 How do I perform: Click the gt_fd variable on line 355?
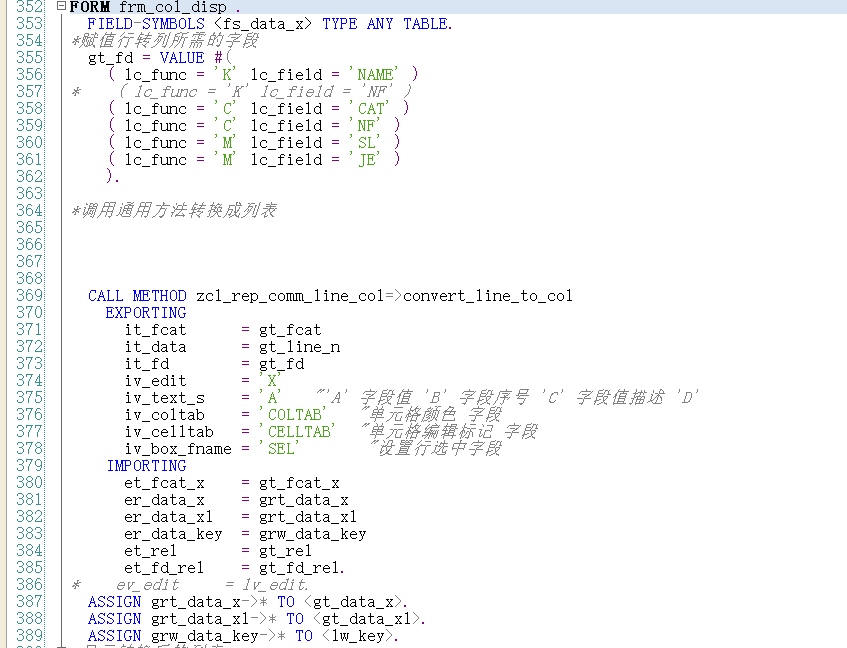pos(110,58)
